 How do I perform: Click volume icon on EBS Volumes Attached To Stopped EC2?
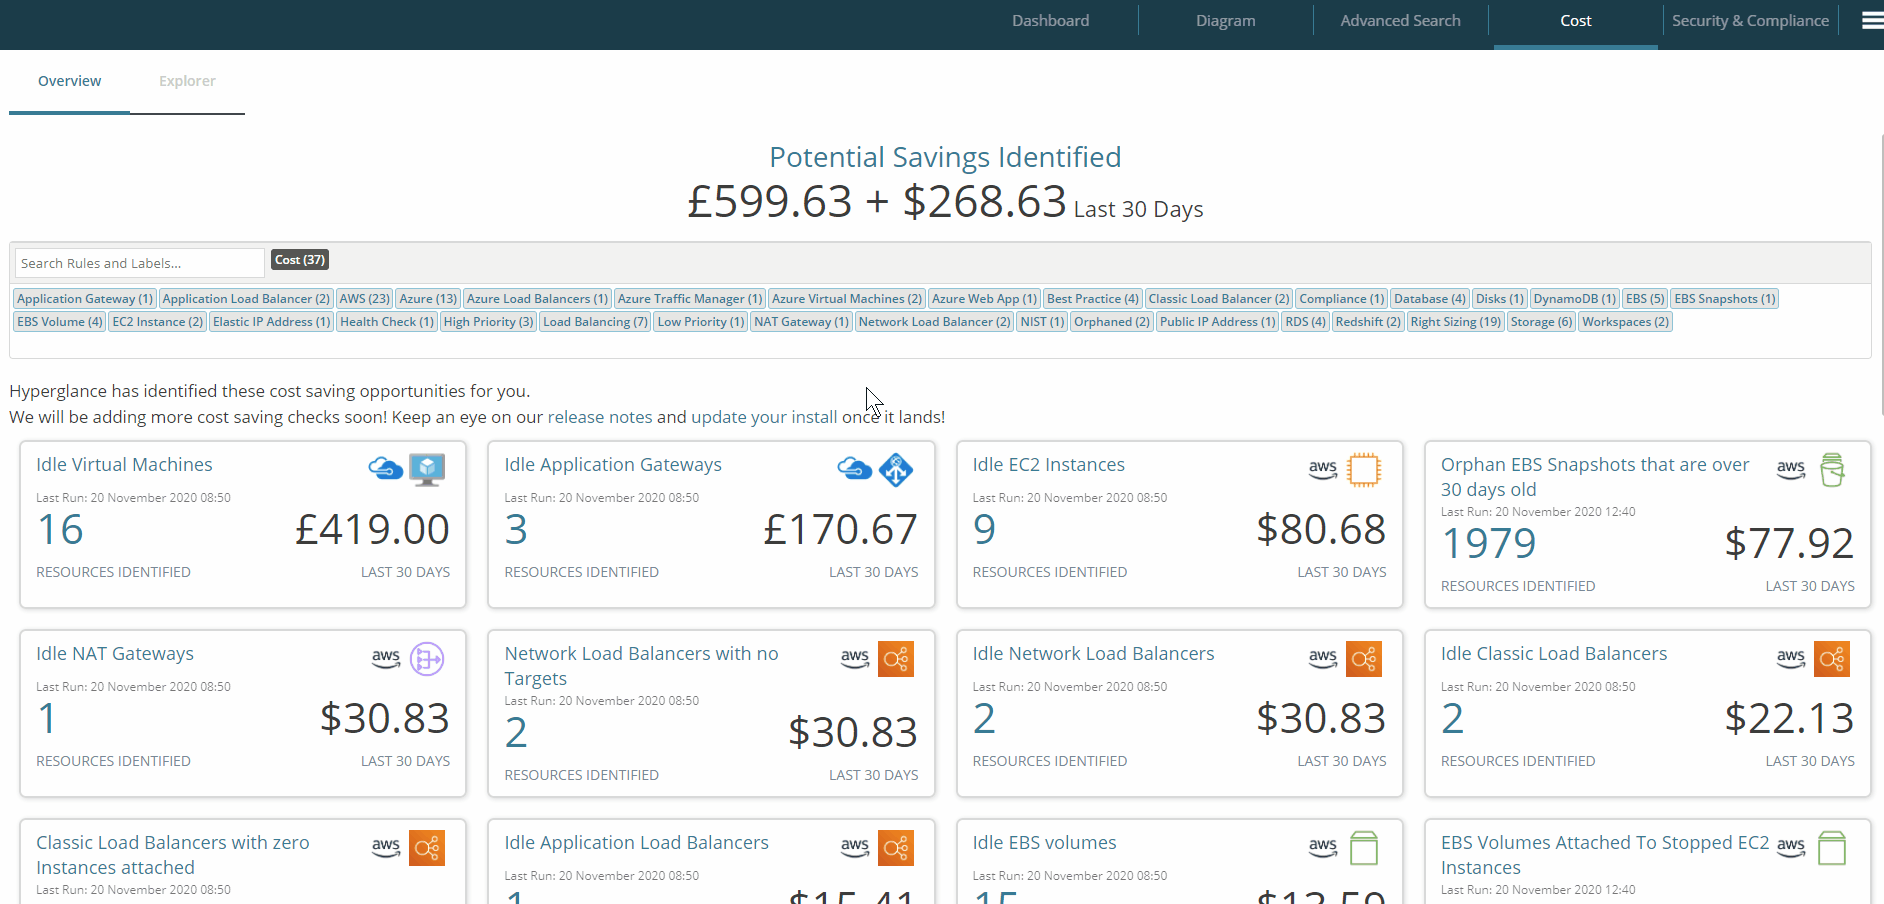[1832, 848]
